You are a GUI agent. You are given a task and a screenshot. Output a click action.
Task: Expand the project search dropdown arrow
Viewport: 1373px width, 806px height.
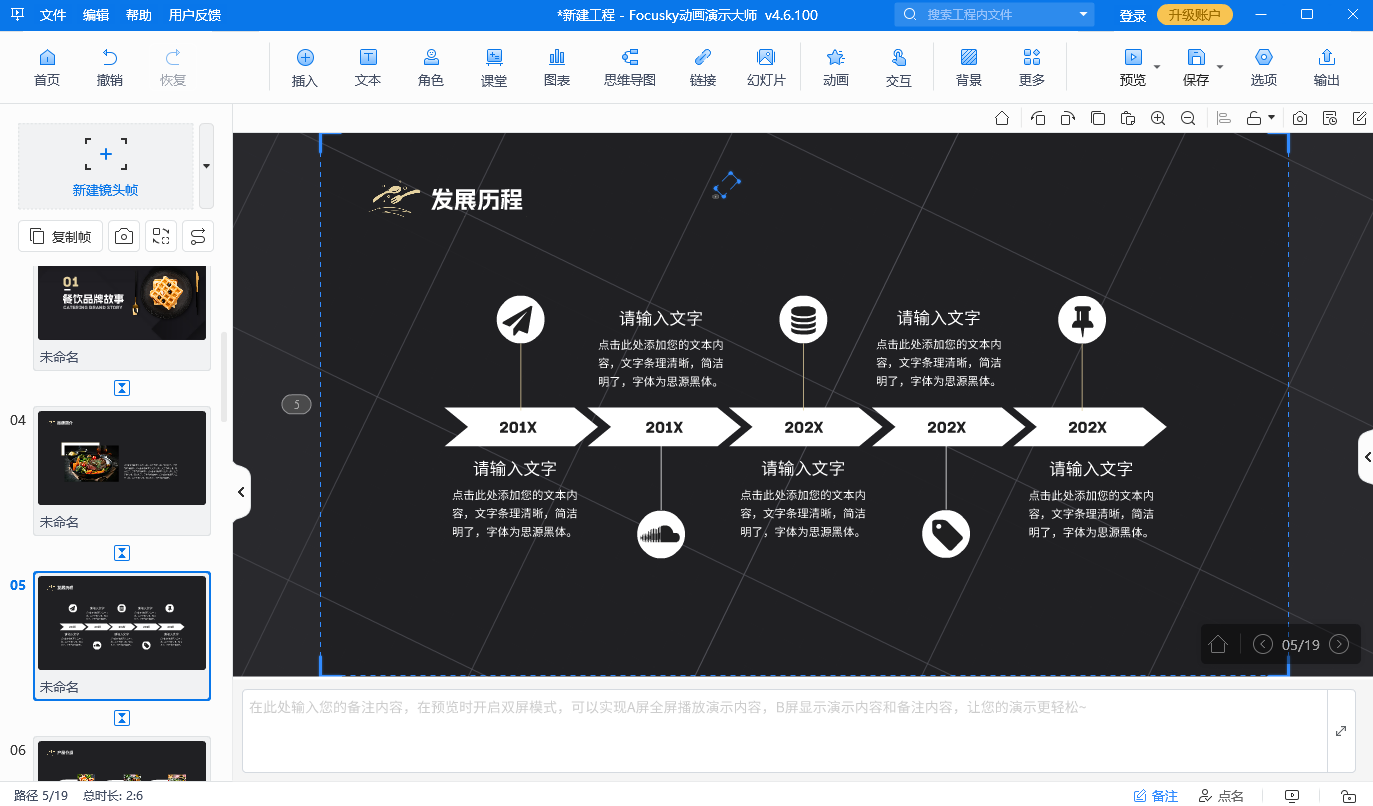pyautogui.click(x=1084, y=15)
